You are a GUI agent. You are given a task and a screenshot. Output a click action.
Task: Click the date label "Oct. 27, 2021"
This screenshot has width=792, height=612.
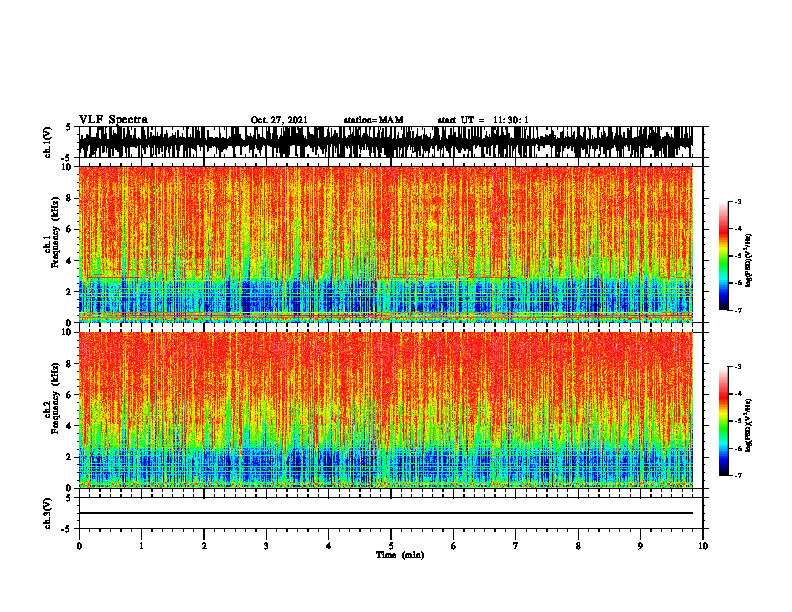click(x=279, y=120)
